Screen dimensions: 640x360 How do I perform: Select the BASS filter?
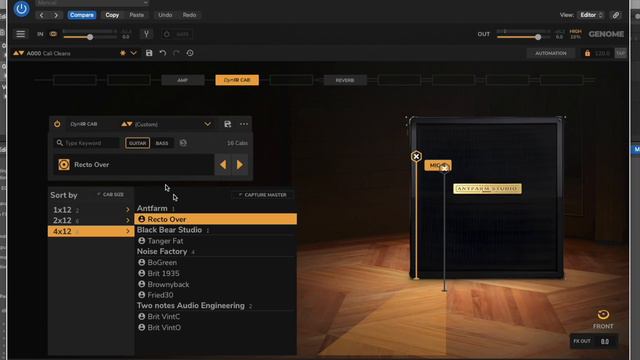(x=162, y=143)
